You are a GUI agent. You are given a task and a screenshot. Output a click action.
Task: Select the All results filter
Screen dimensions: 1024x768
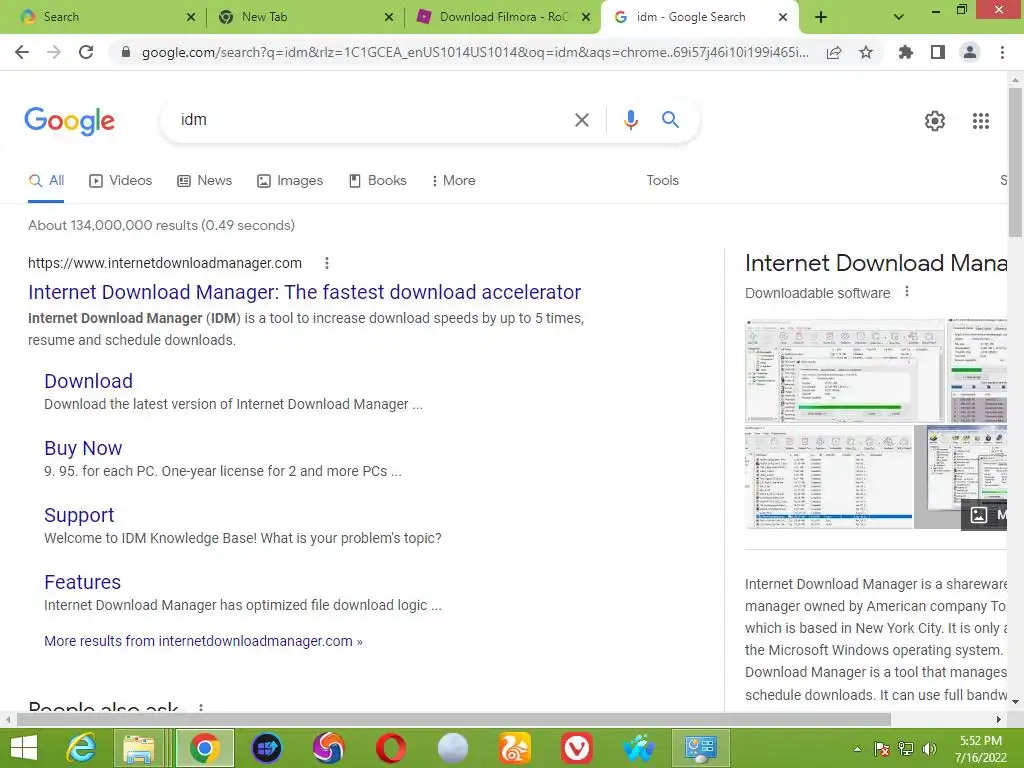[46, 181]
